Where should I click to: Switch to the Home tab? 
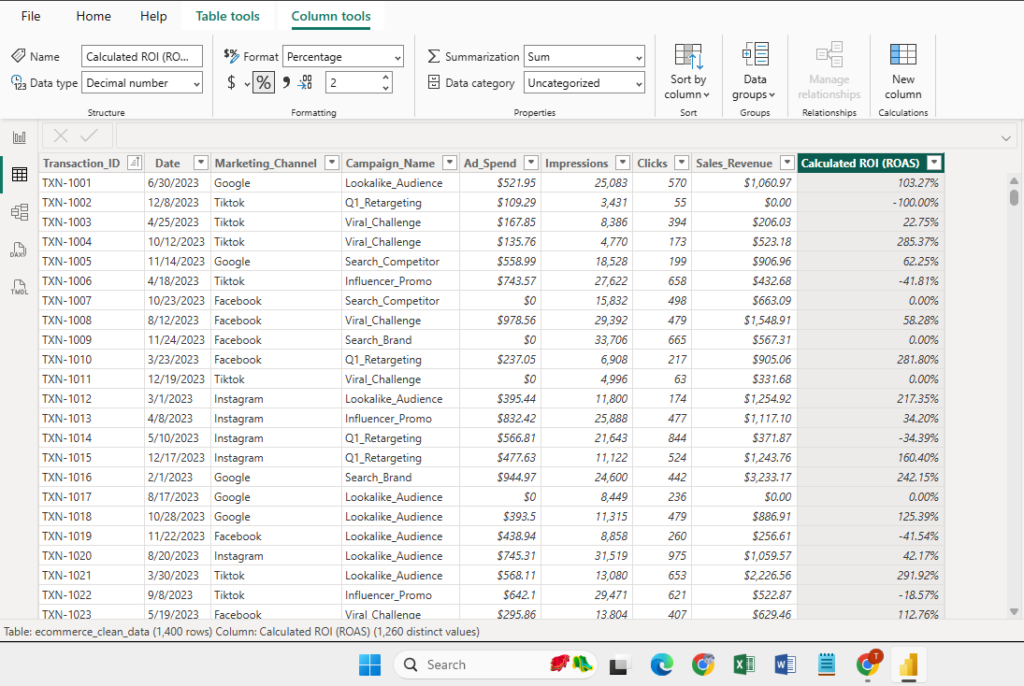point(93,16)
